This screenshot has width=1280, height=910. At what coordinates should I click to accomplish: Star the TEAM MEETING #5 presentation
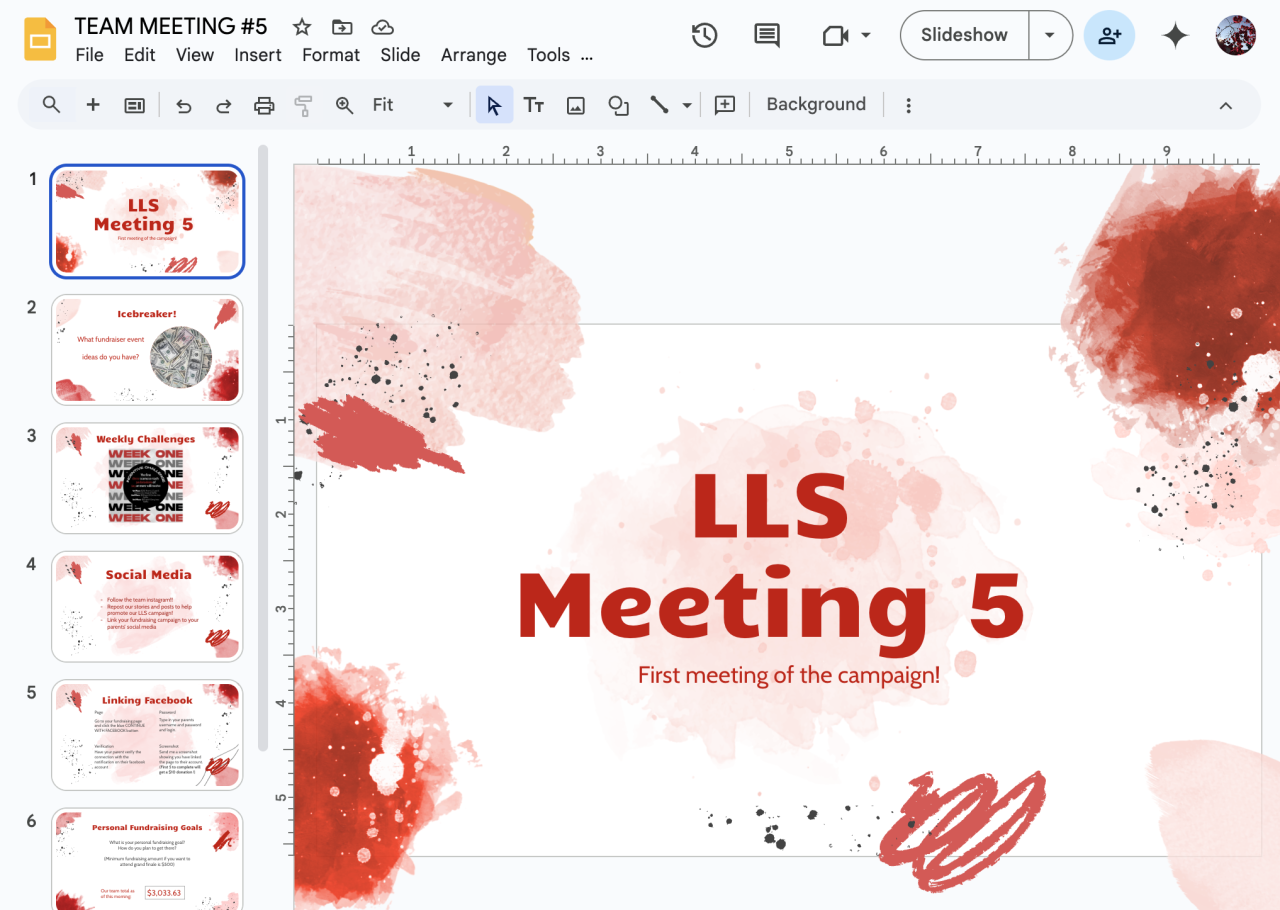tap(301, 27)
